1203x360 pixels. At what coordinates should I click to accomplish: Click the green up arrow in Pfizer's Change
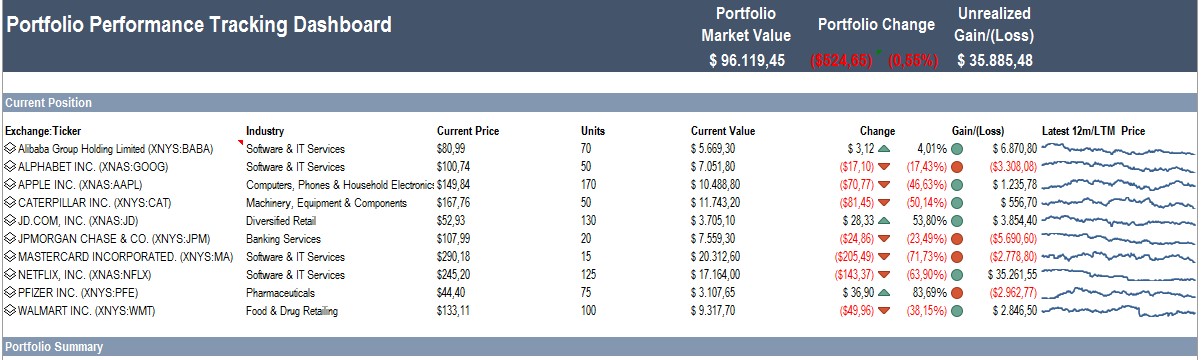coord(884,293)
